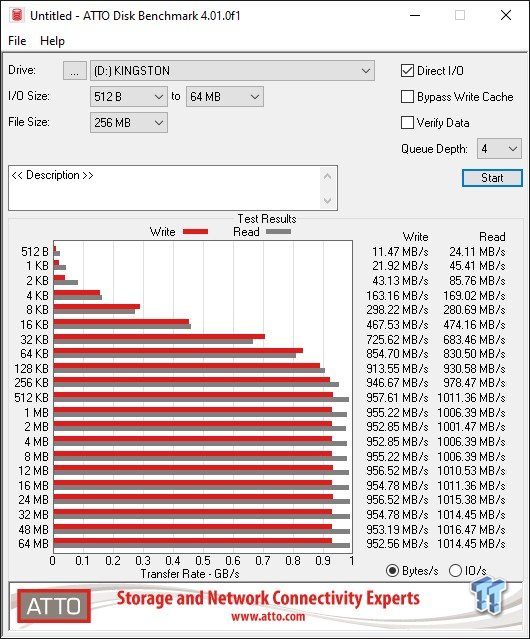Open the I/O Size minimum 512 B dropdown
This screenshot has width=530, height=639.
tap(129, 97)
